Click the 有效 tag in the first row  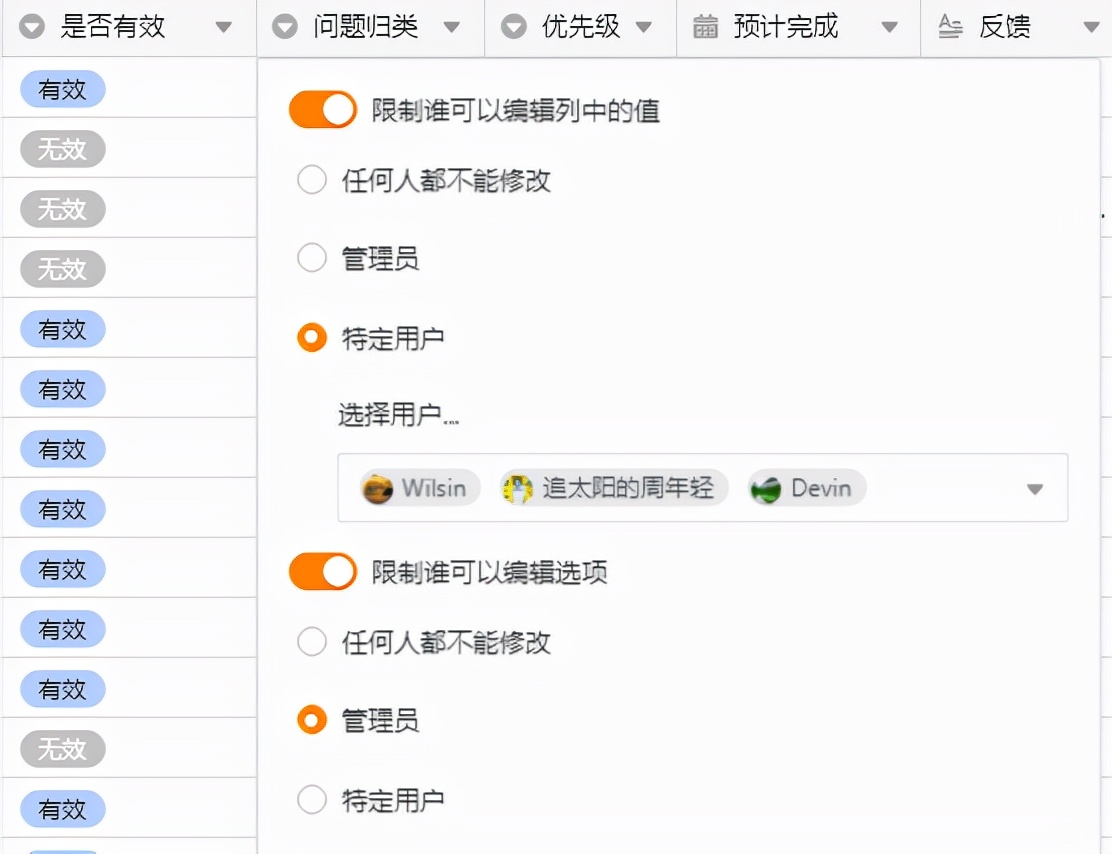click(x=62, y=89)
